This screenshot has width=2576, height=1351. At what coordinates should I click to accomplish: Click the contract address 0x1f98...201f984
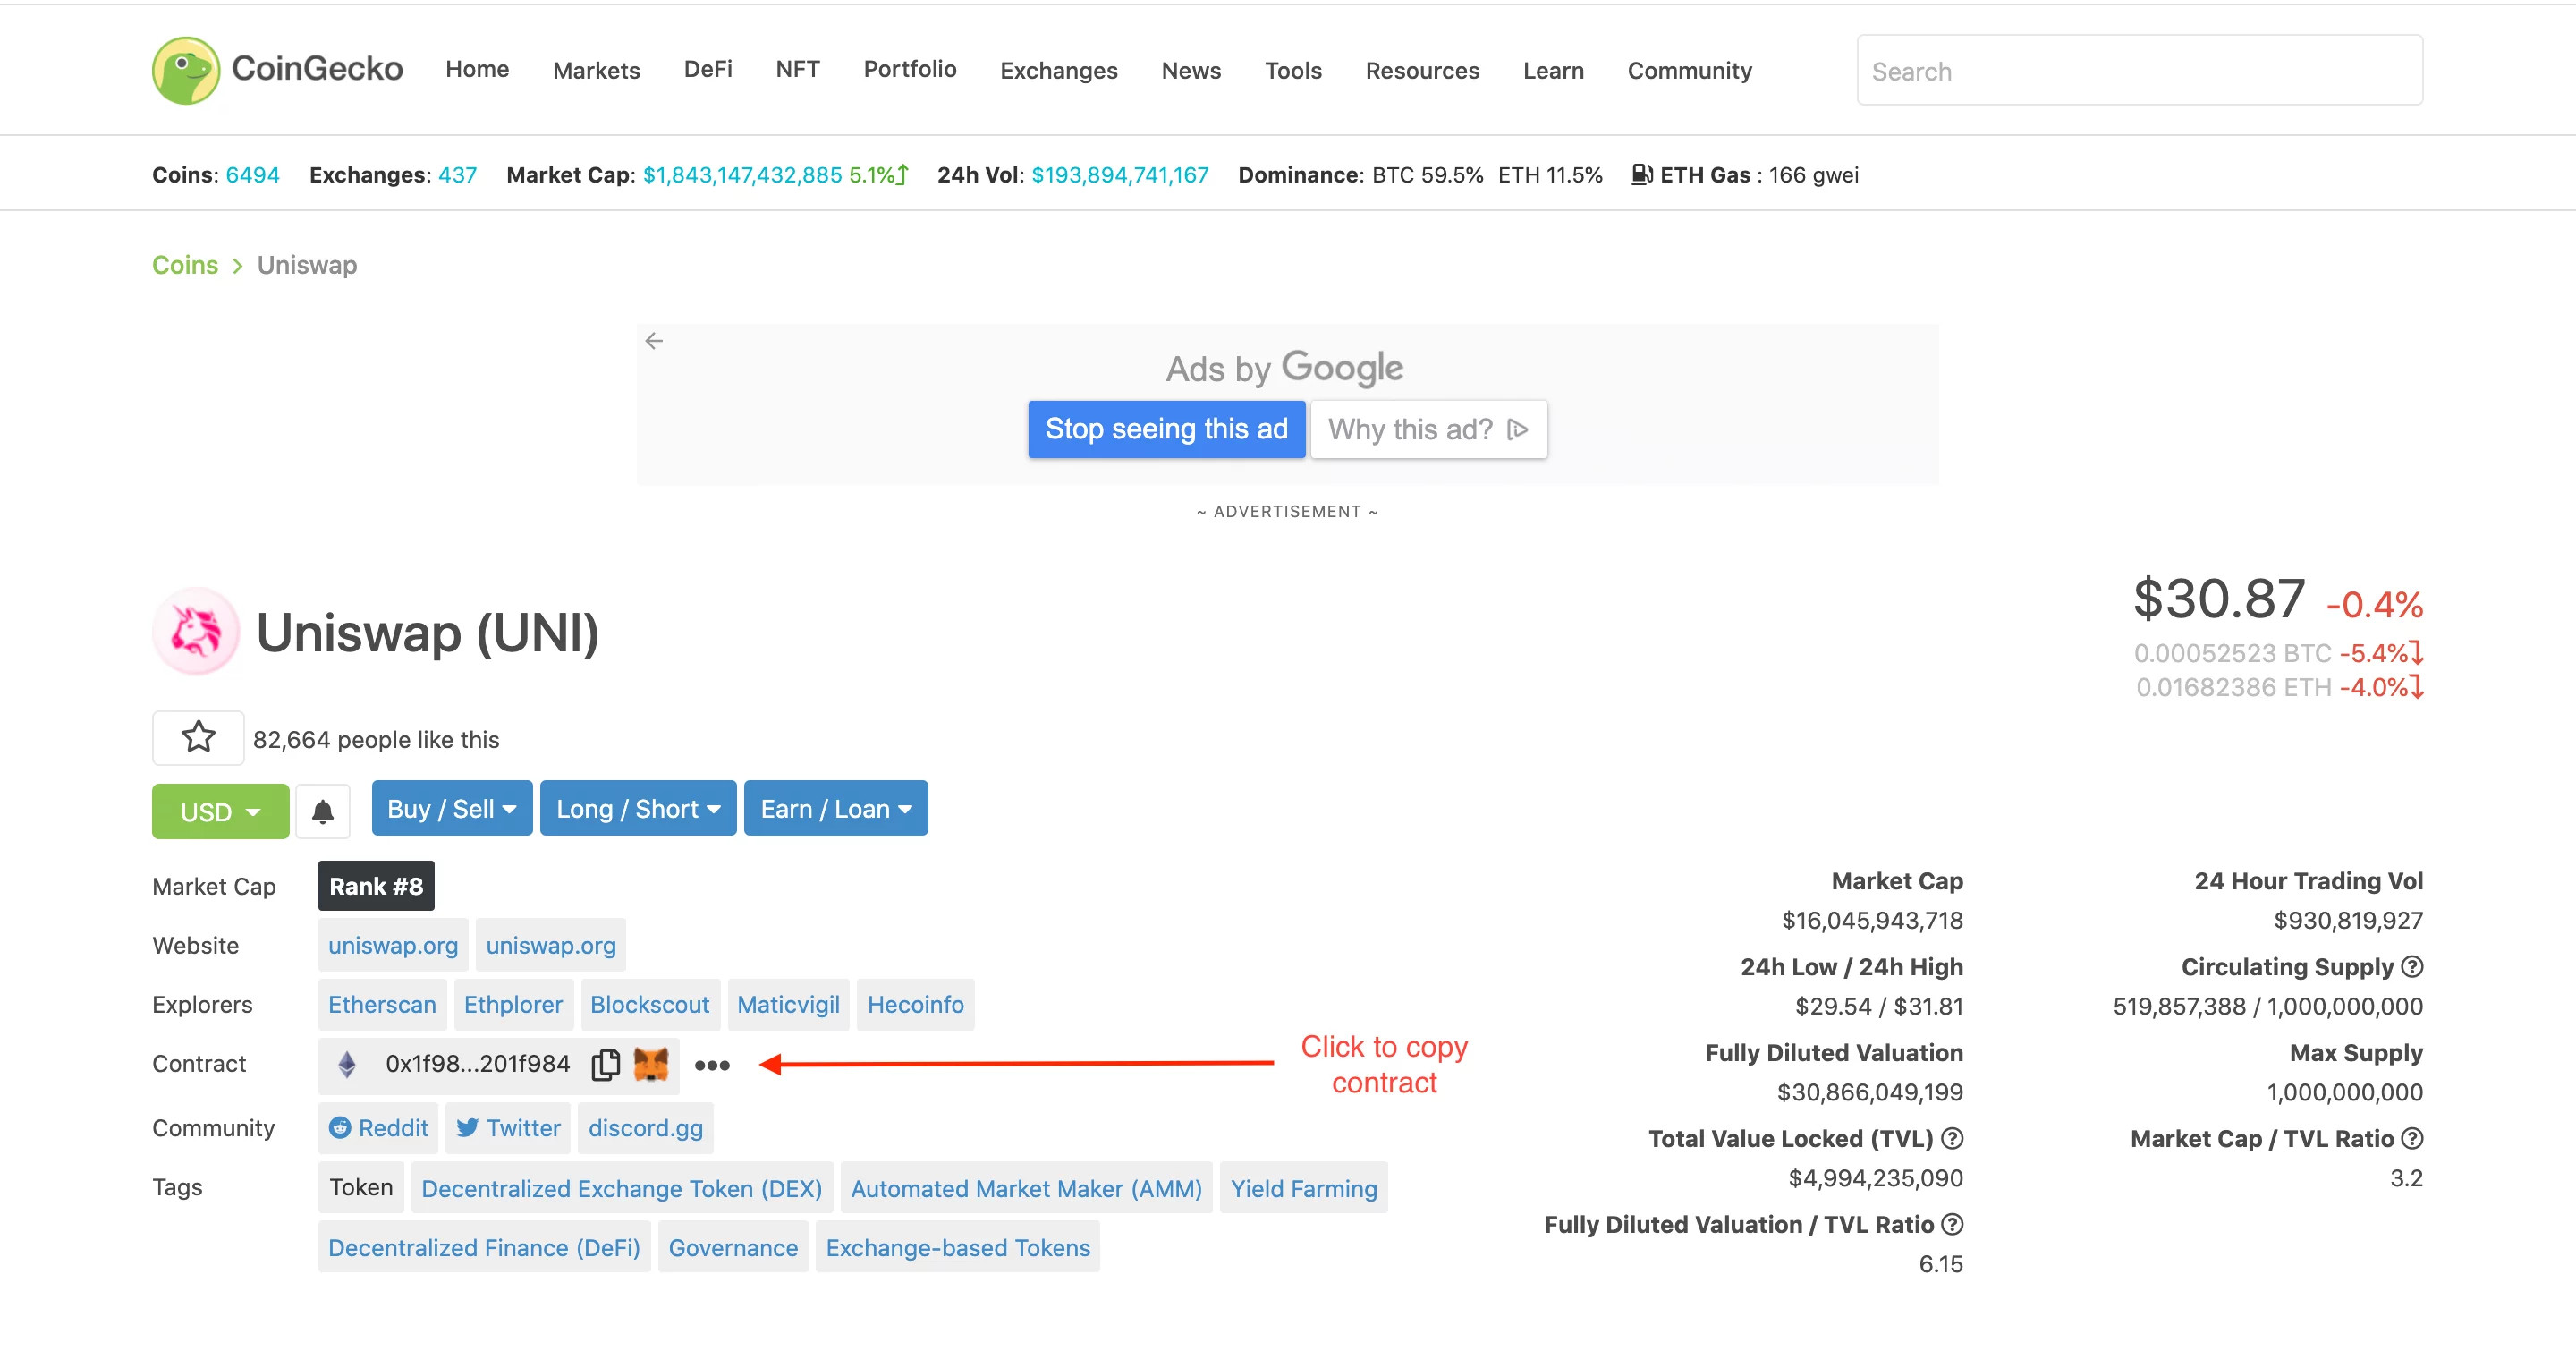tap(478, 1064)
